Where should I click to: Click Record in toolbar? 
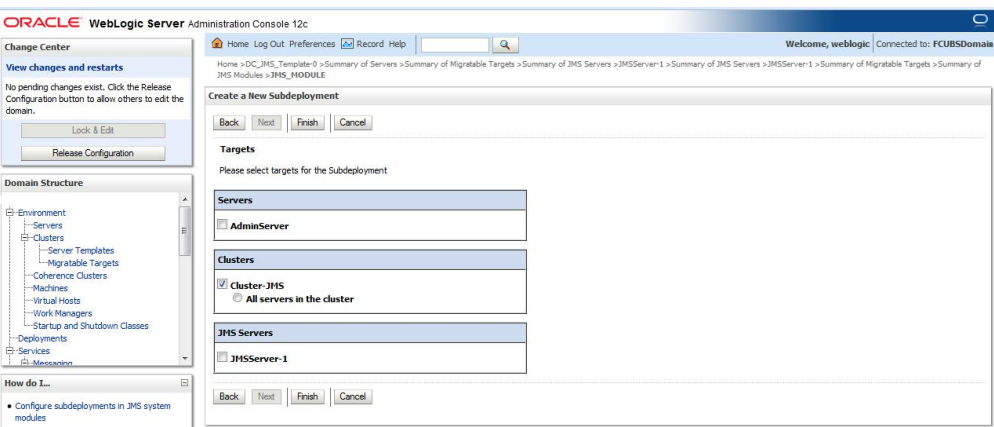coord(370,44)
